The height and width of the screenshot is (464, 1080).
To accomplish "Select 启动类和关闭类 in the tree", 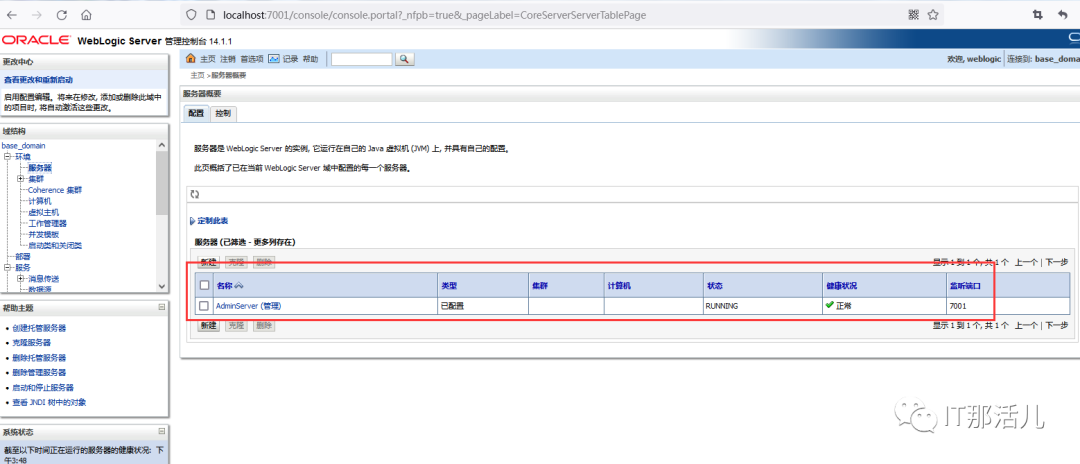I will point(55,246).
